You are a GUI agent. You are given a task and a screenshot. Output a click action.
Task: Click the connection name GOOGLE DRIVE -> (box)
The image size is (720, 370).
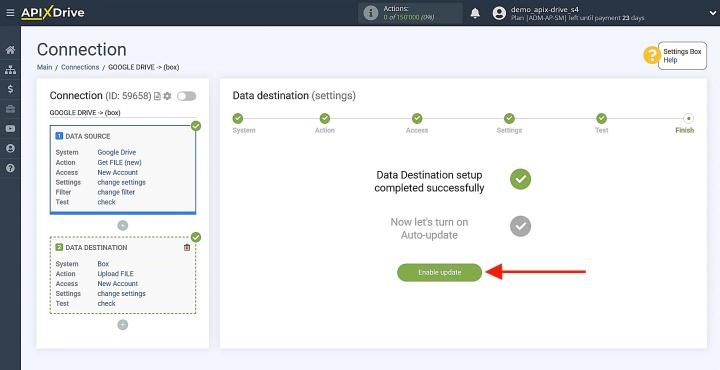[x=85, y=112]
